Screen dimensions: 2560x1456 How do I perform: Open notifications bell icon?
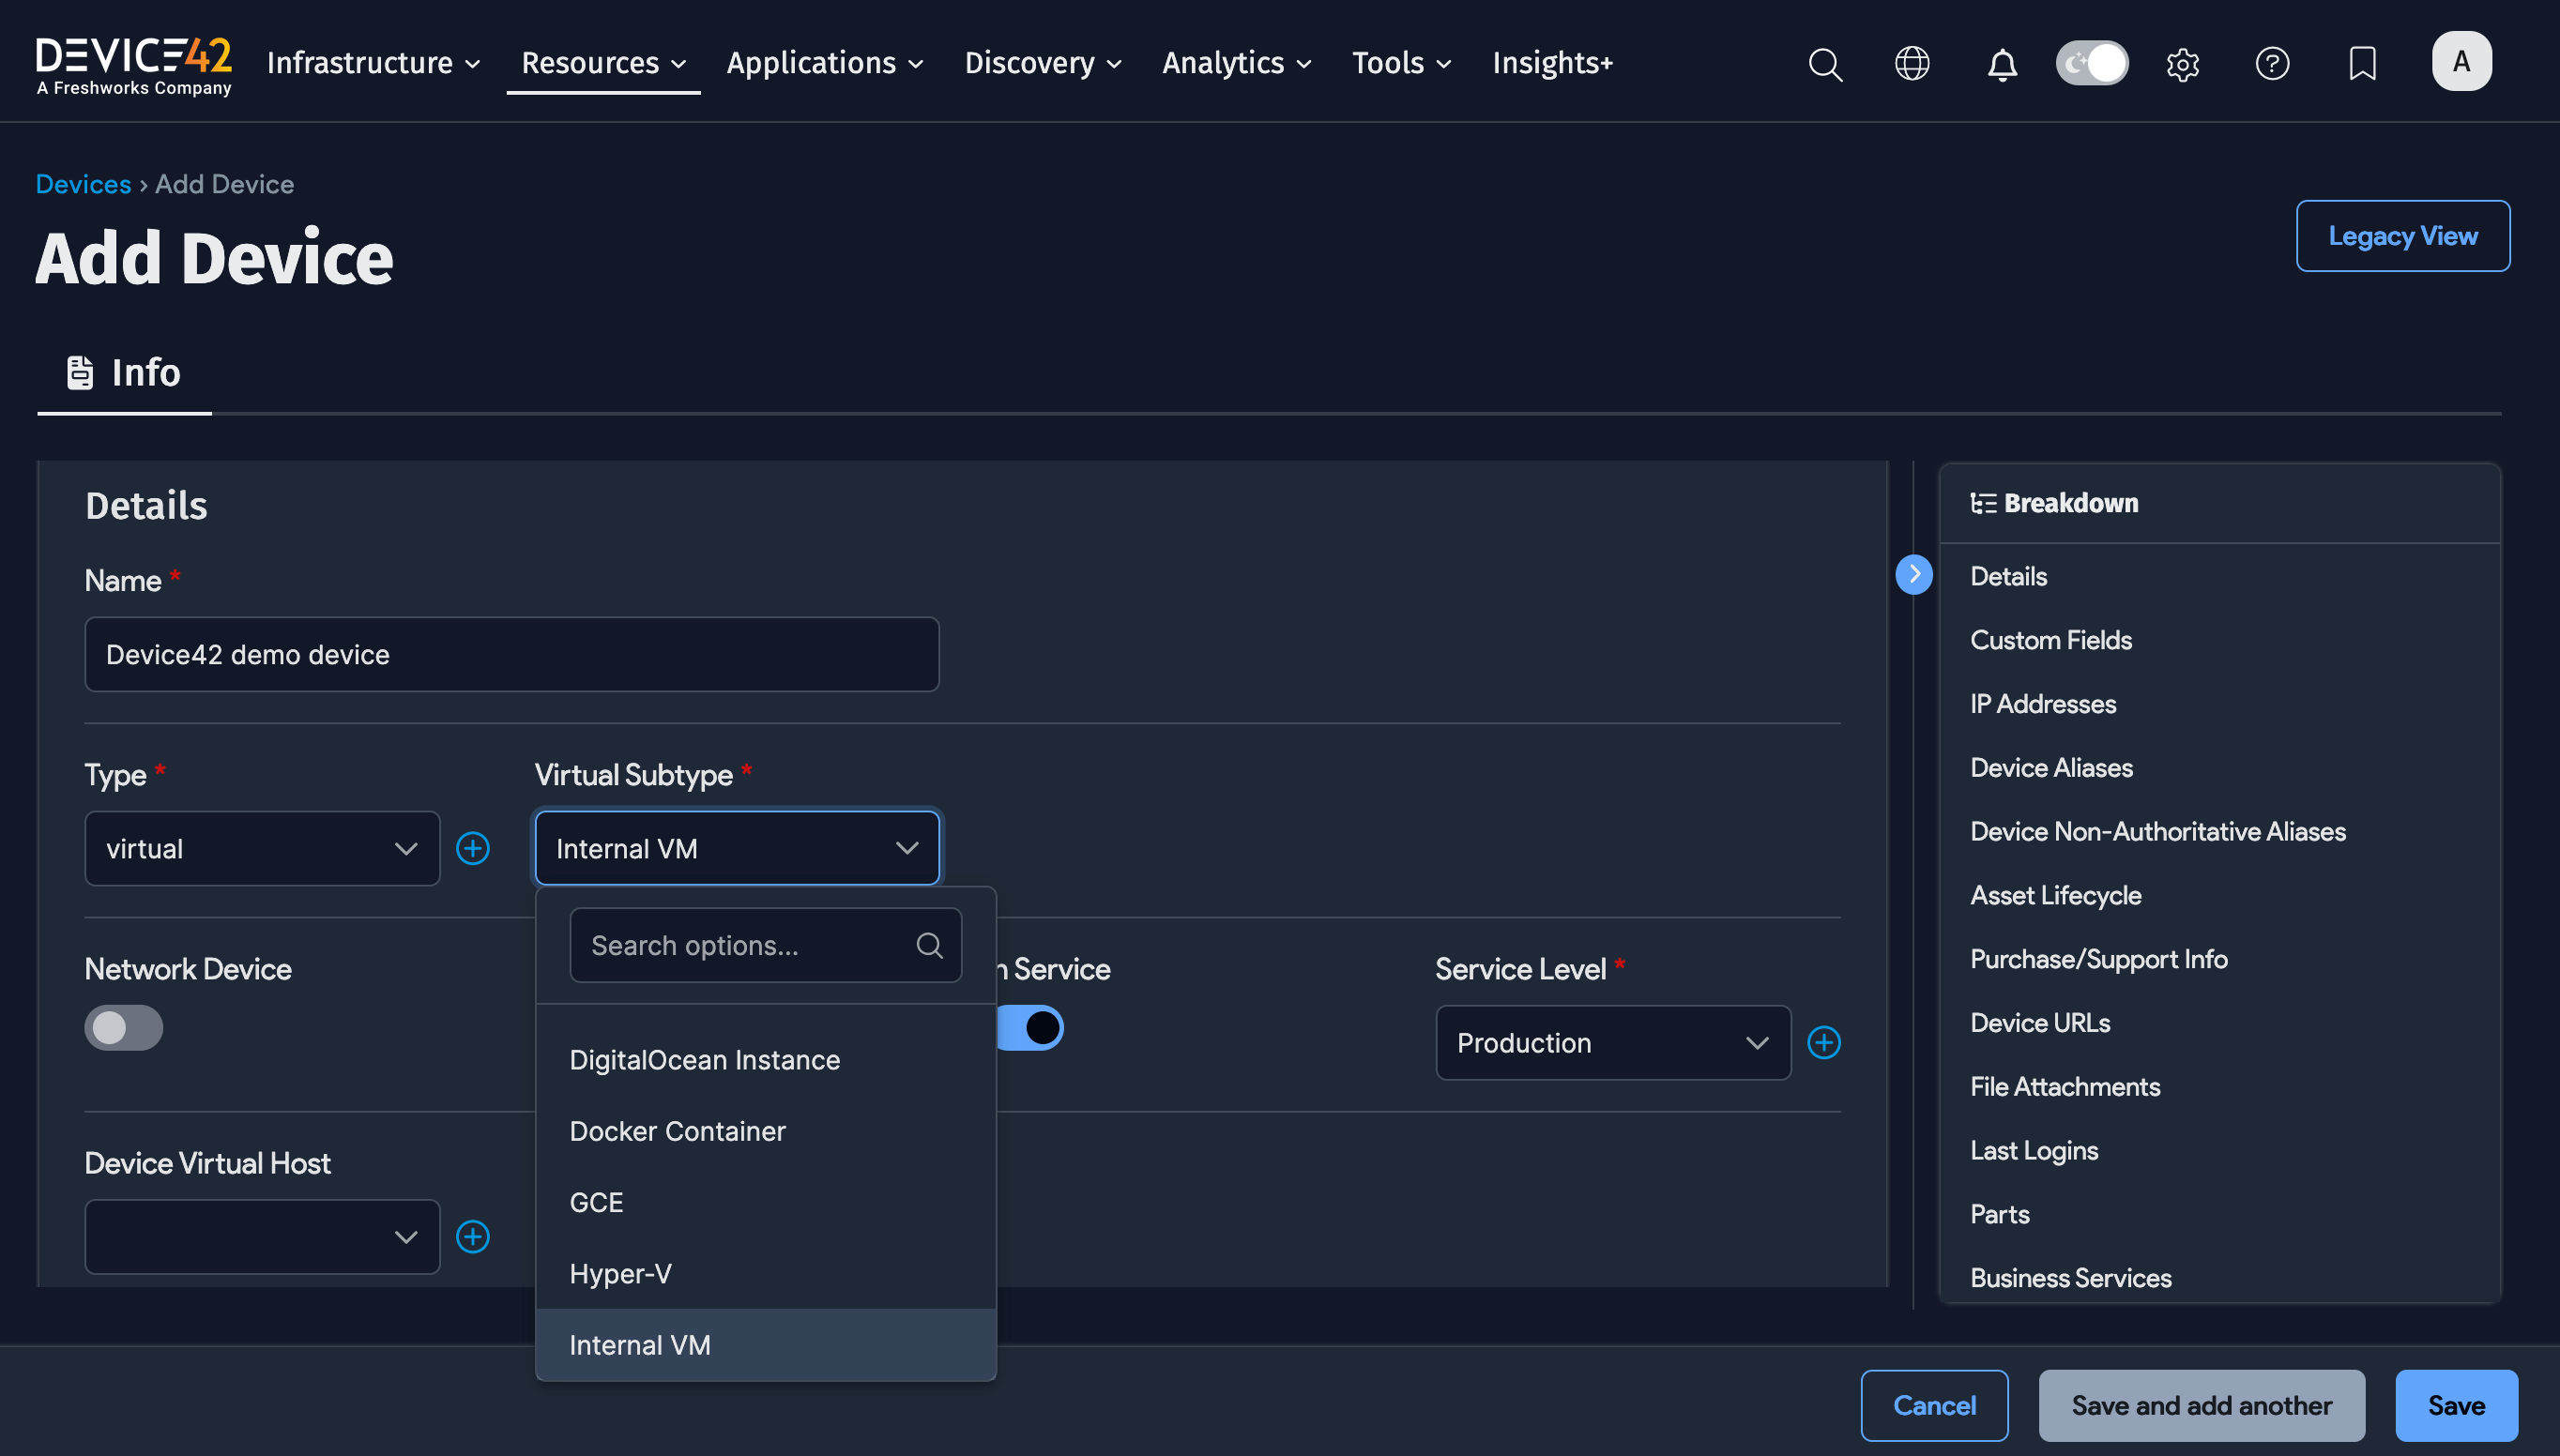2002,64
